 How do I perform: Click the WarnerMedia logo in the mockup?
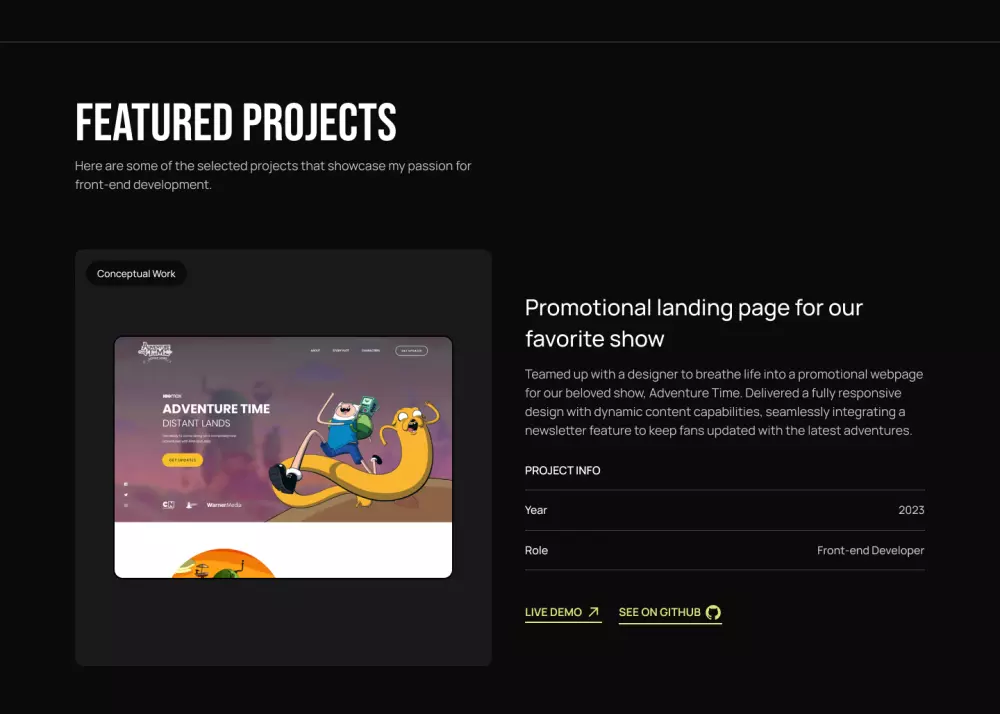pos(224,505)
